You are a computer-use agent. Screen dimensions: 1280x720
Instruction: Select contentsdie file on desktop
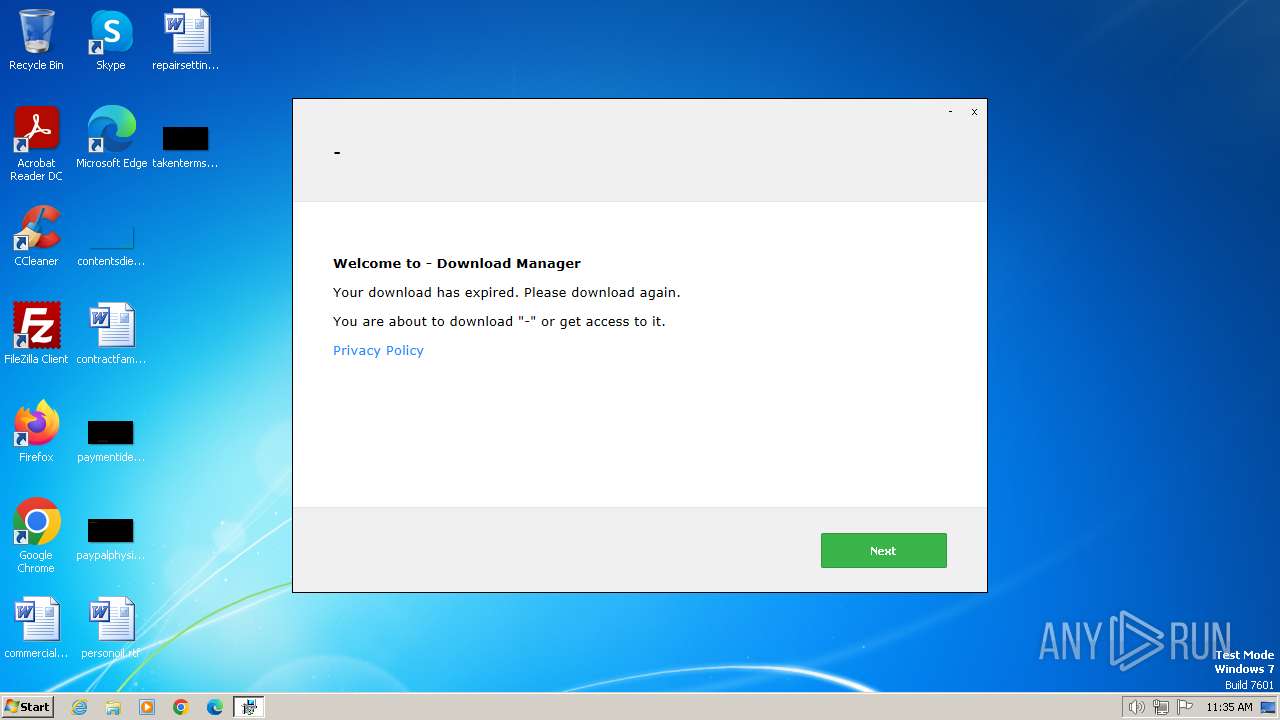(x=111, y=244)
